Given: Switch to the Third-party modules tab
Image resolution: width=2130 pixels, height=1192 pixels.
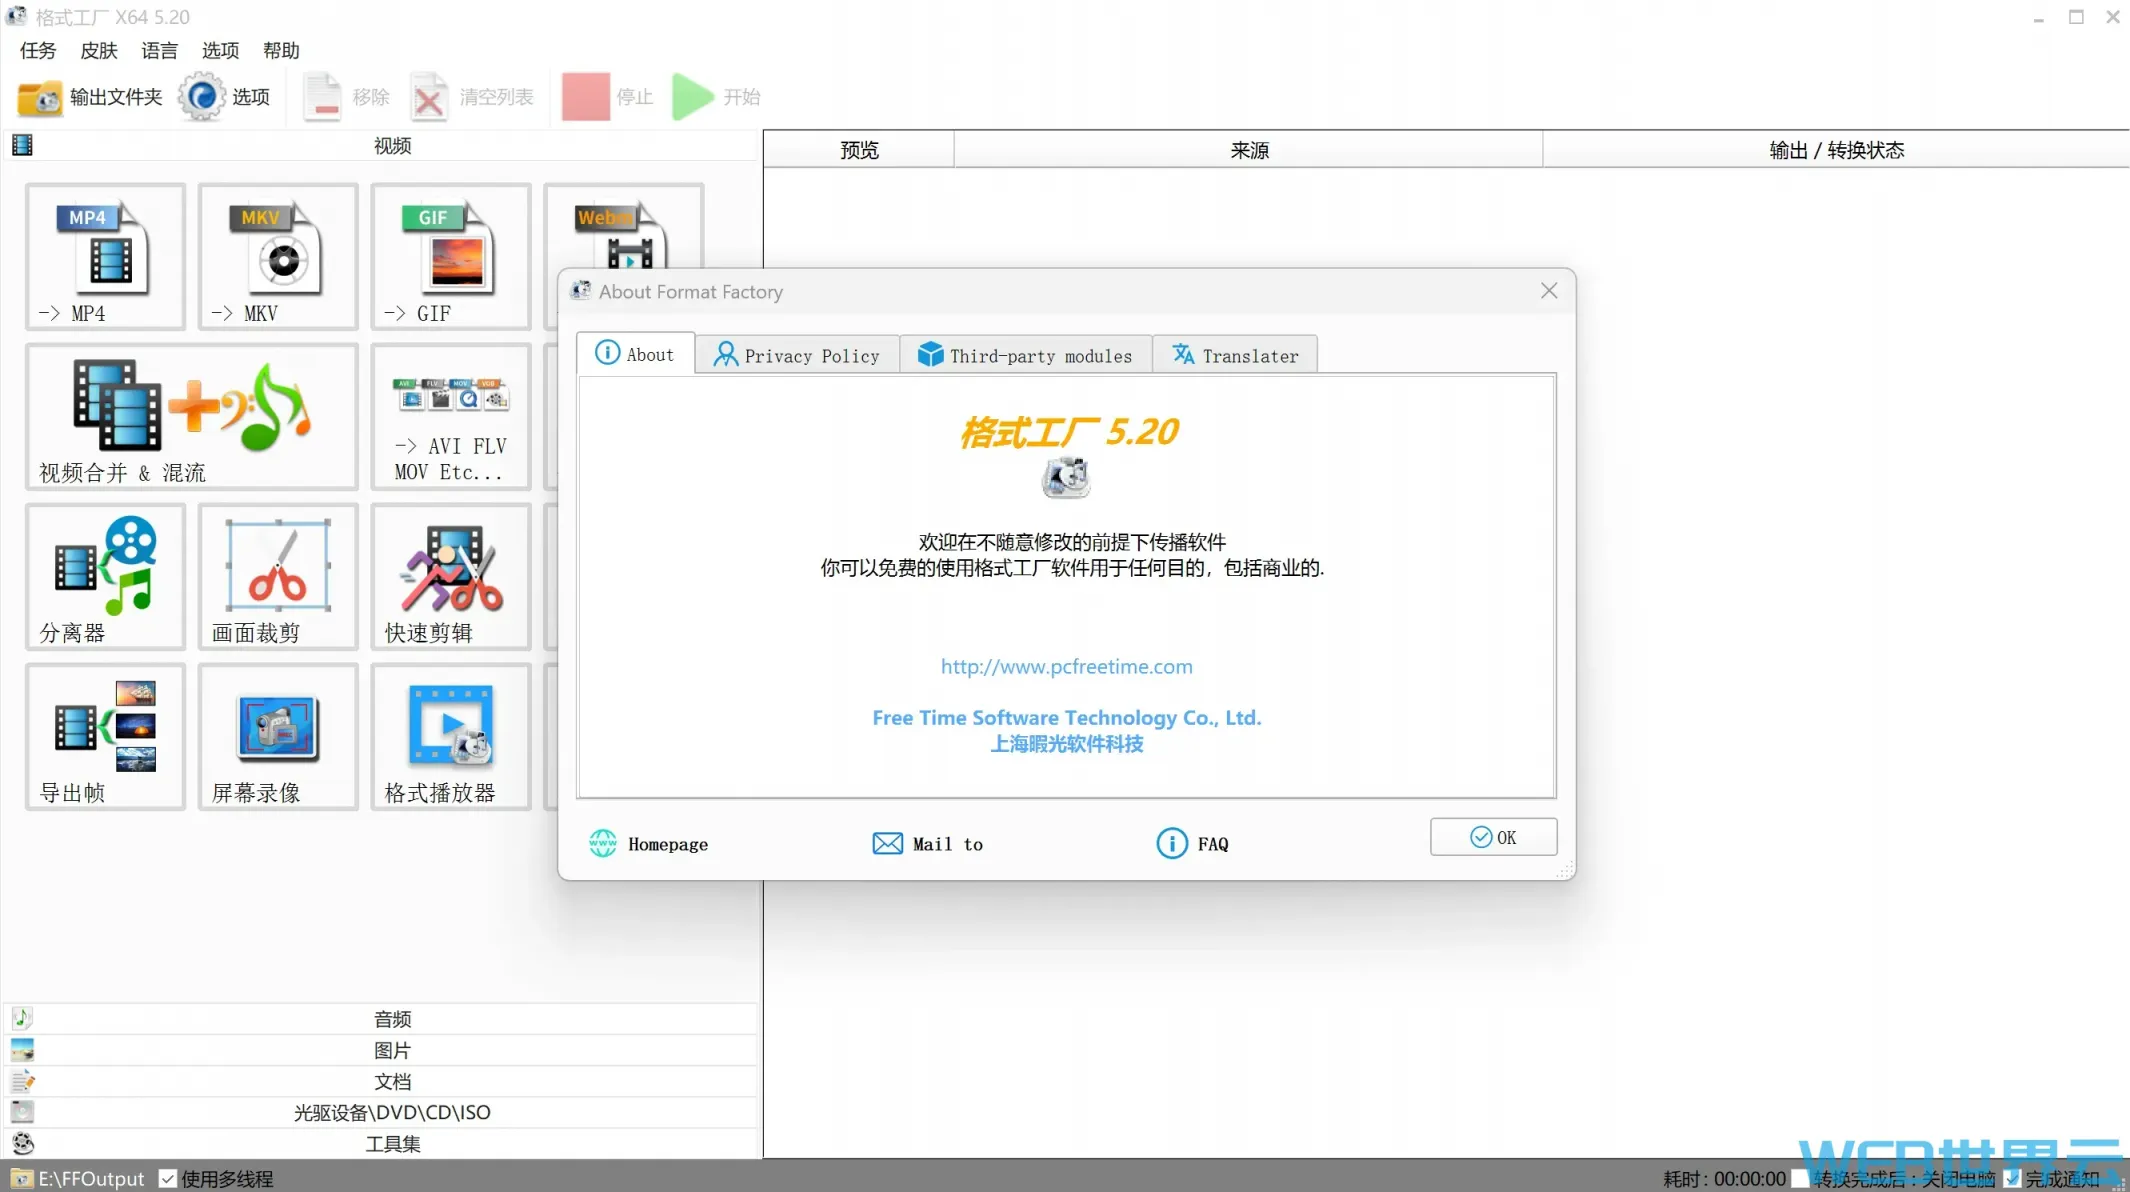Looking at the screenshot, I should [1026, 355].
